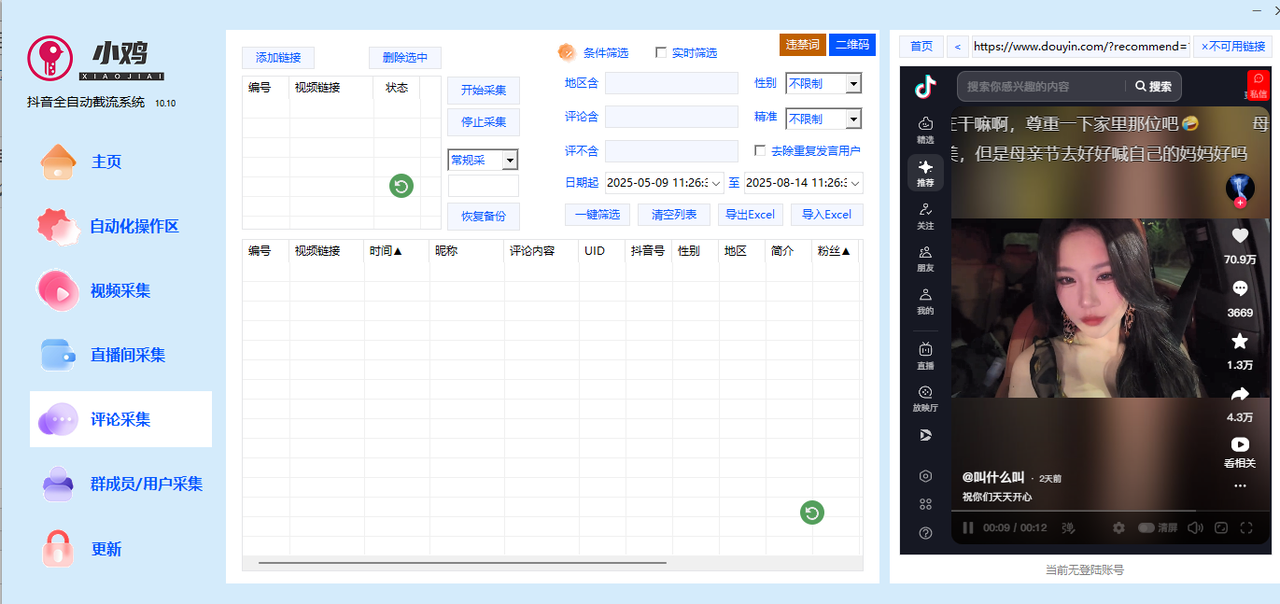Viewport: 1280px width, 604px height.
Task: Open the 放映厅 theater icon in Douyin sidebar
Action: click(925, 399)
